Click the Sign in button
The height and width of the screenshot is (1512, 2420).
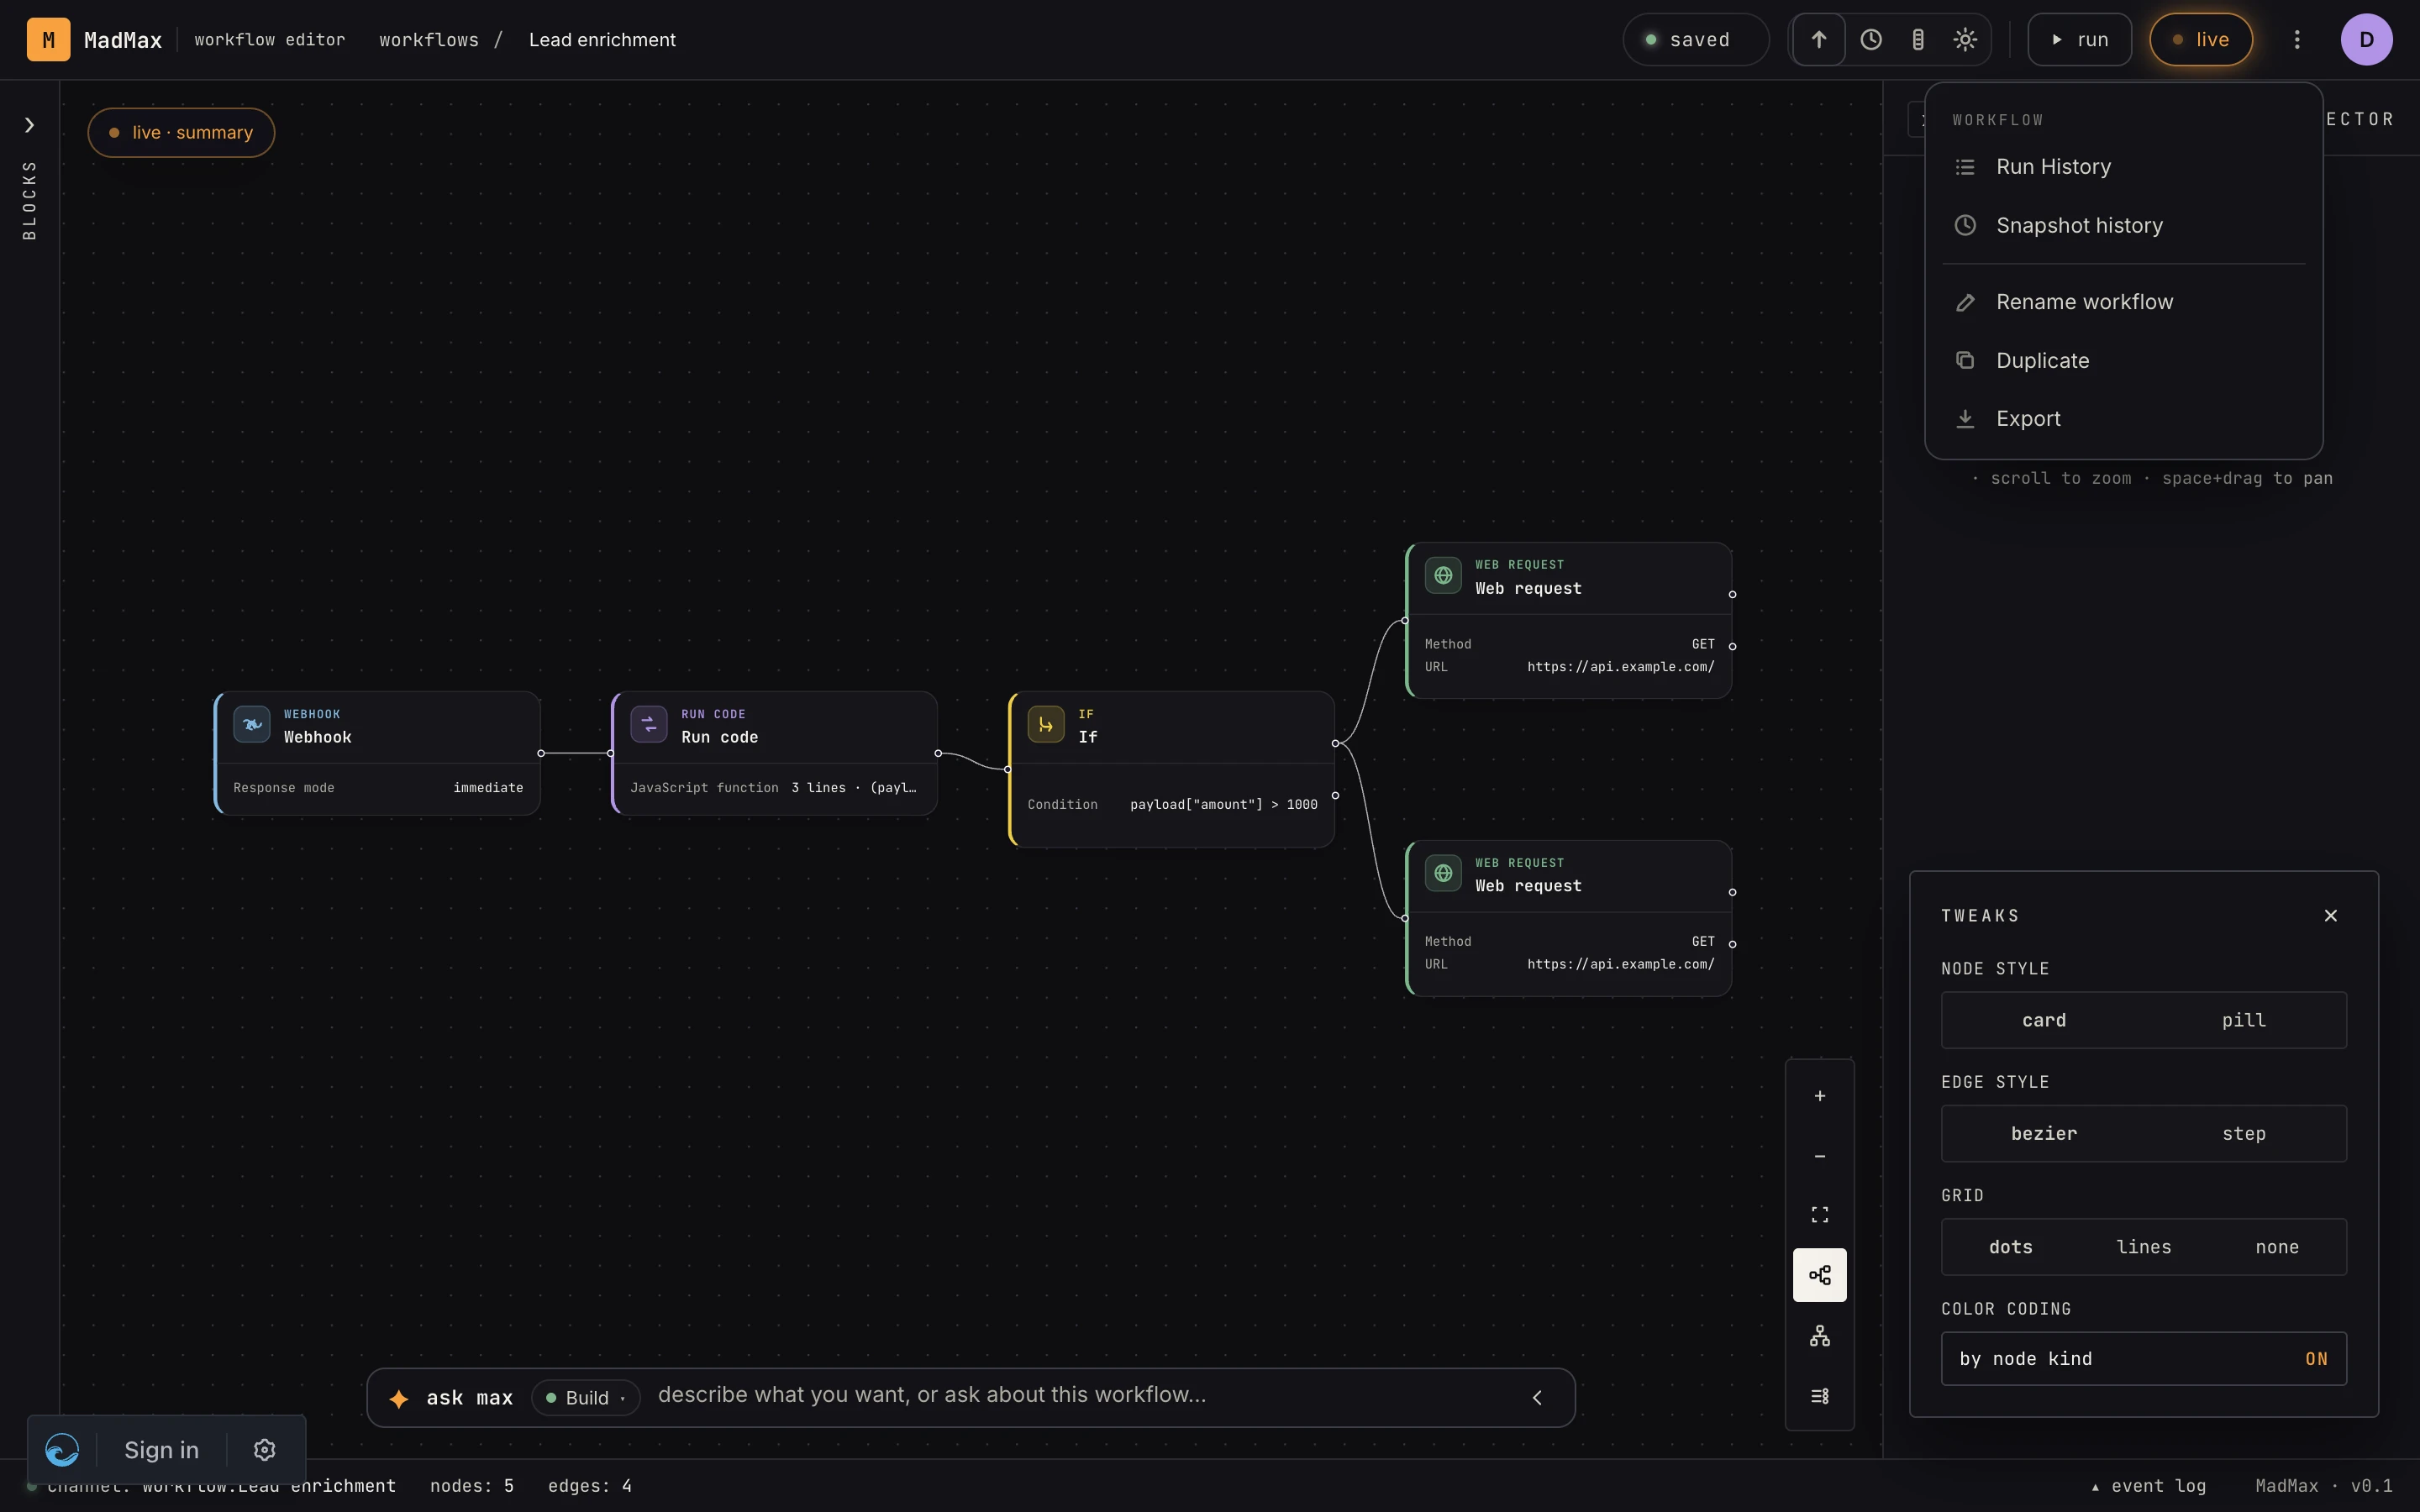(x=161, y=1450)
